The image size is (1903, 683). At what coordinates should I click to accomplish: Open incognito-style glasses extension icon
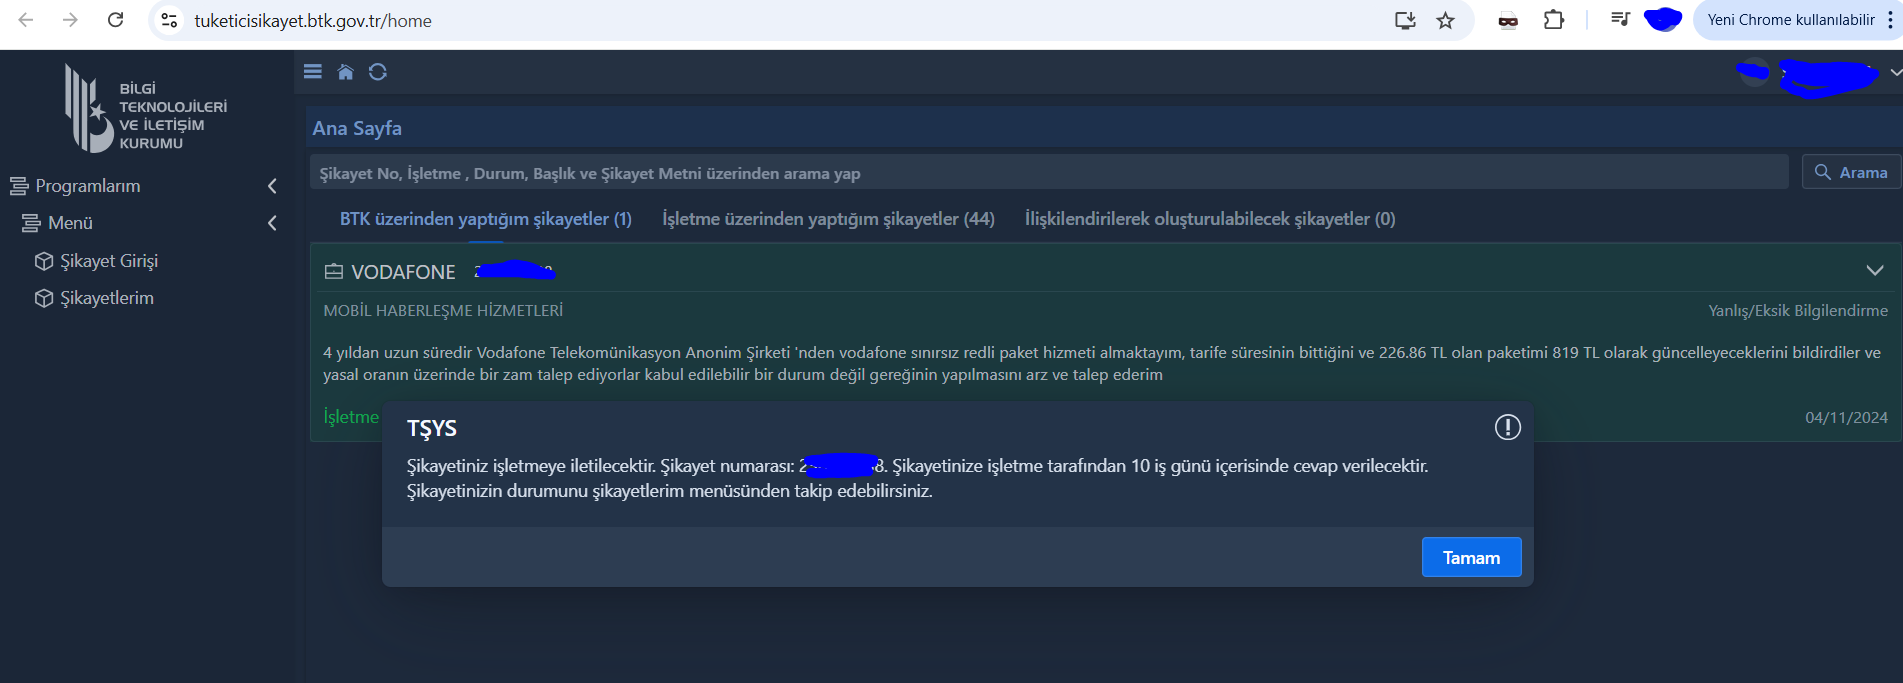pos(1508,20)
